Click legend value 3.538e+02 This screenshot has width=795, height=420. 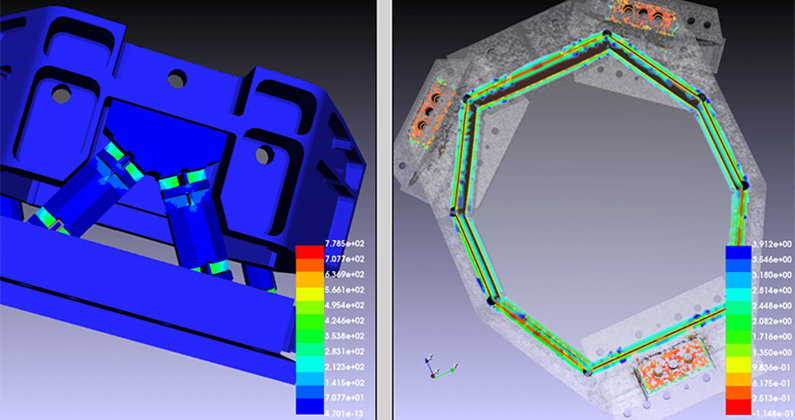pyautogui.click(x=345, y=336)
